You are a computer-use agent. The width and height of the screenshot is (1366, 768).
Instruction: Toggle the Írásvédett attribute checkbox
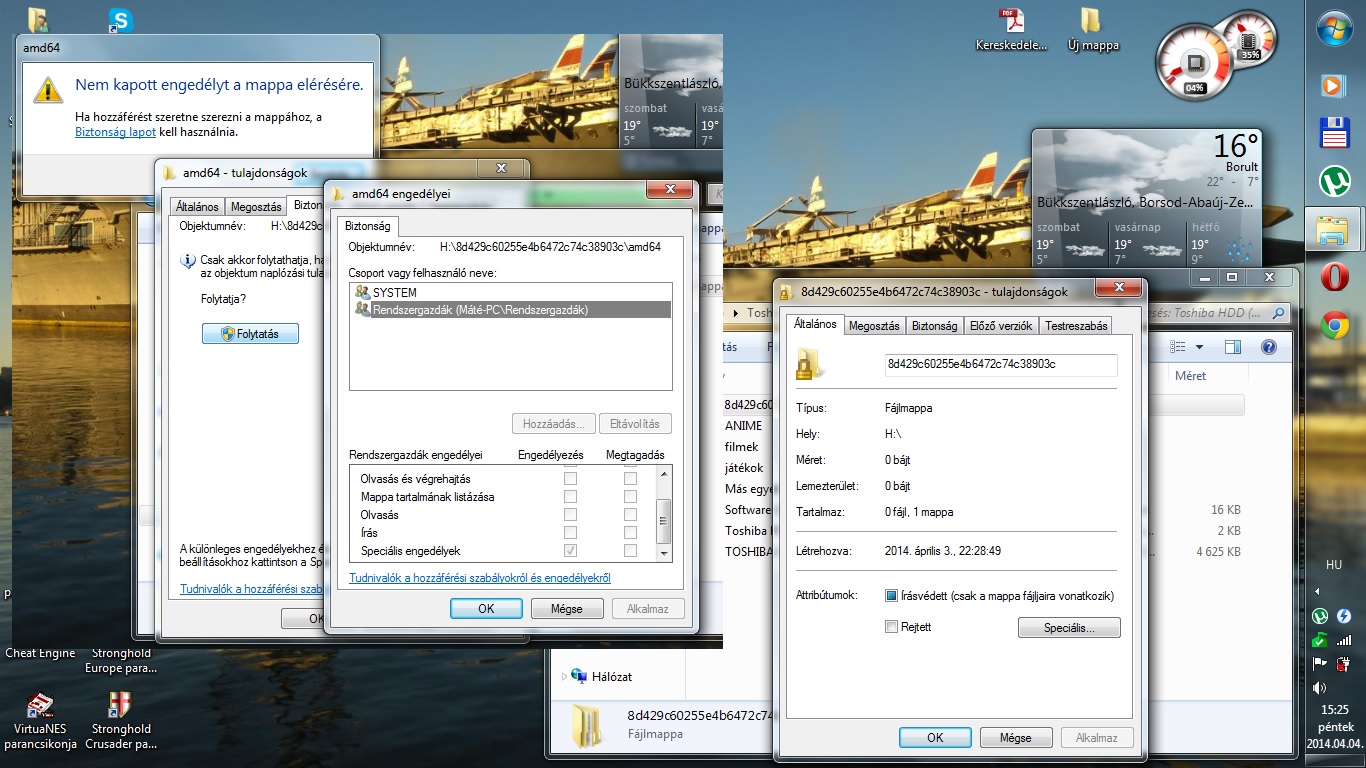pos(892,596)
